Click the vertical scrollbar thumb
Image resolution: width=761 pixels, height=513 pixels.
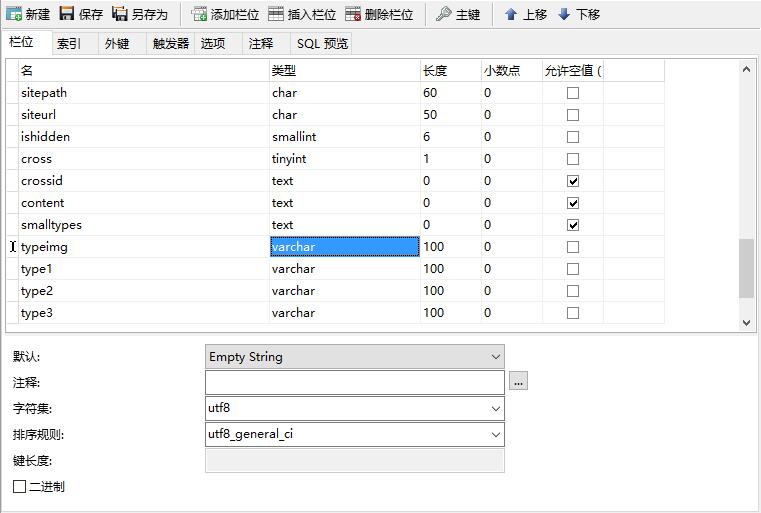pos(746,268)
